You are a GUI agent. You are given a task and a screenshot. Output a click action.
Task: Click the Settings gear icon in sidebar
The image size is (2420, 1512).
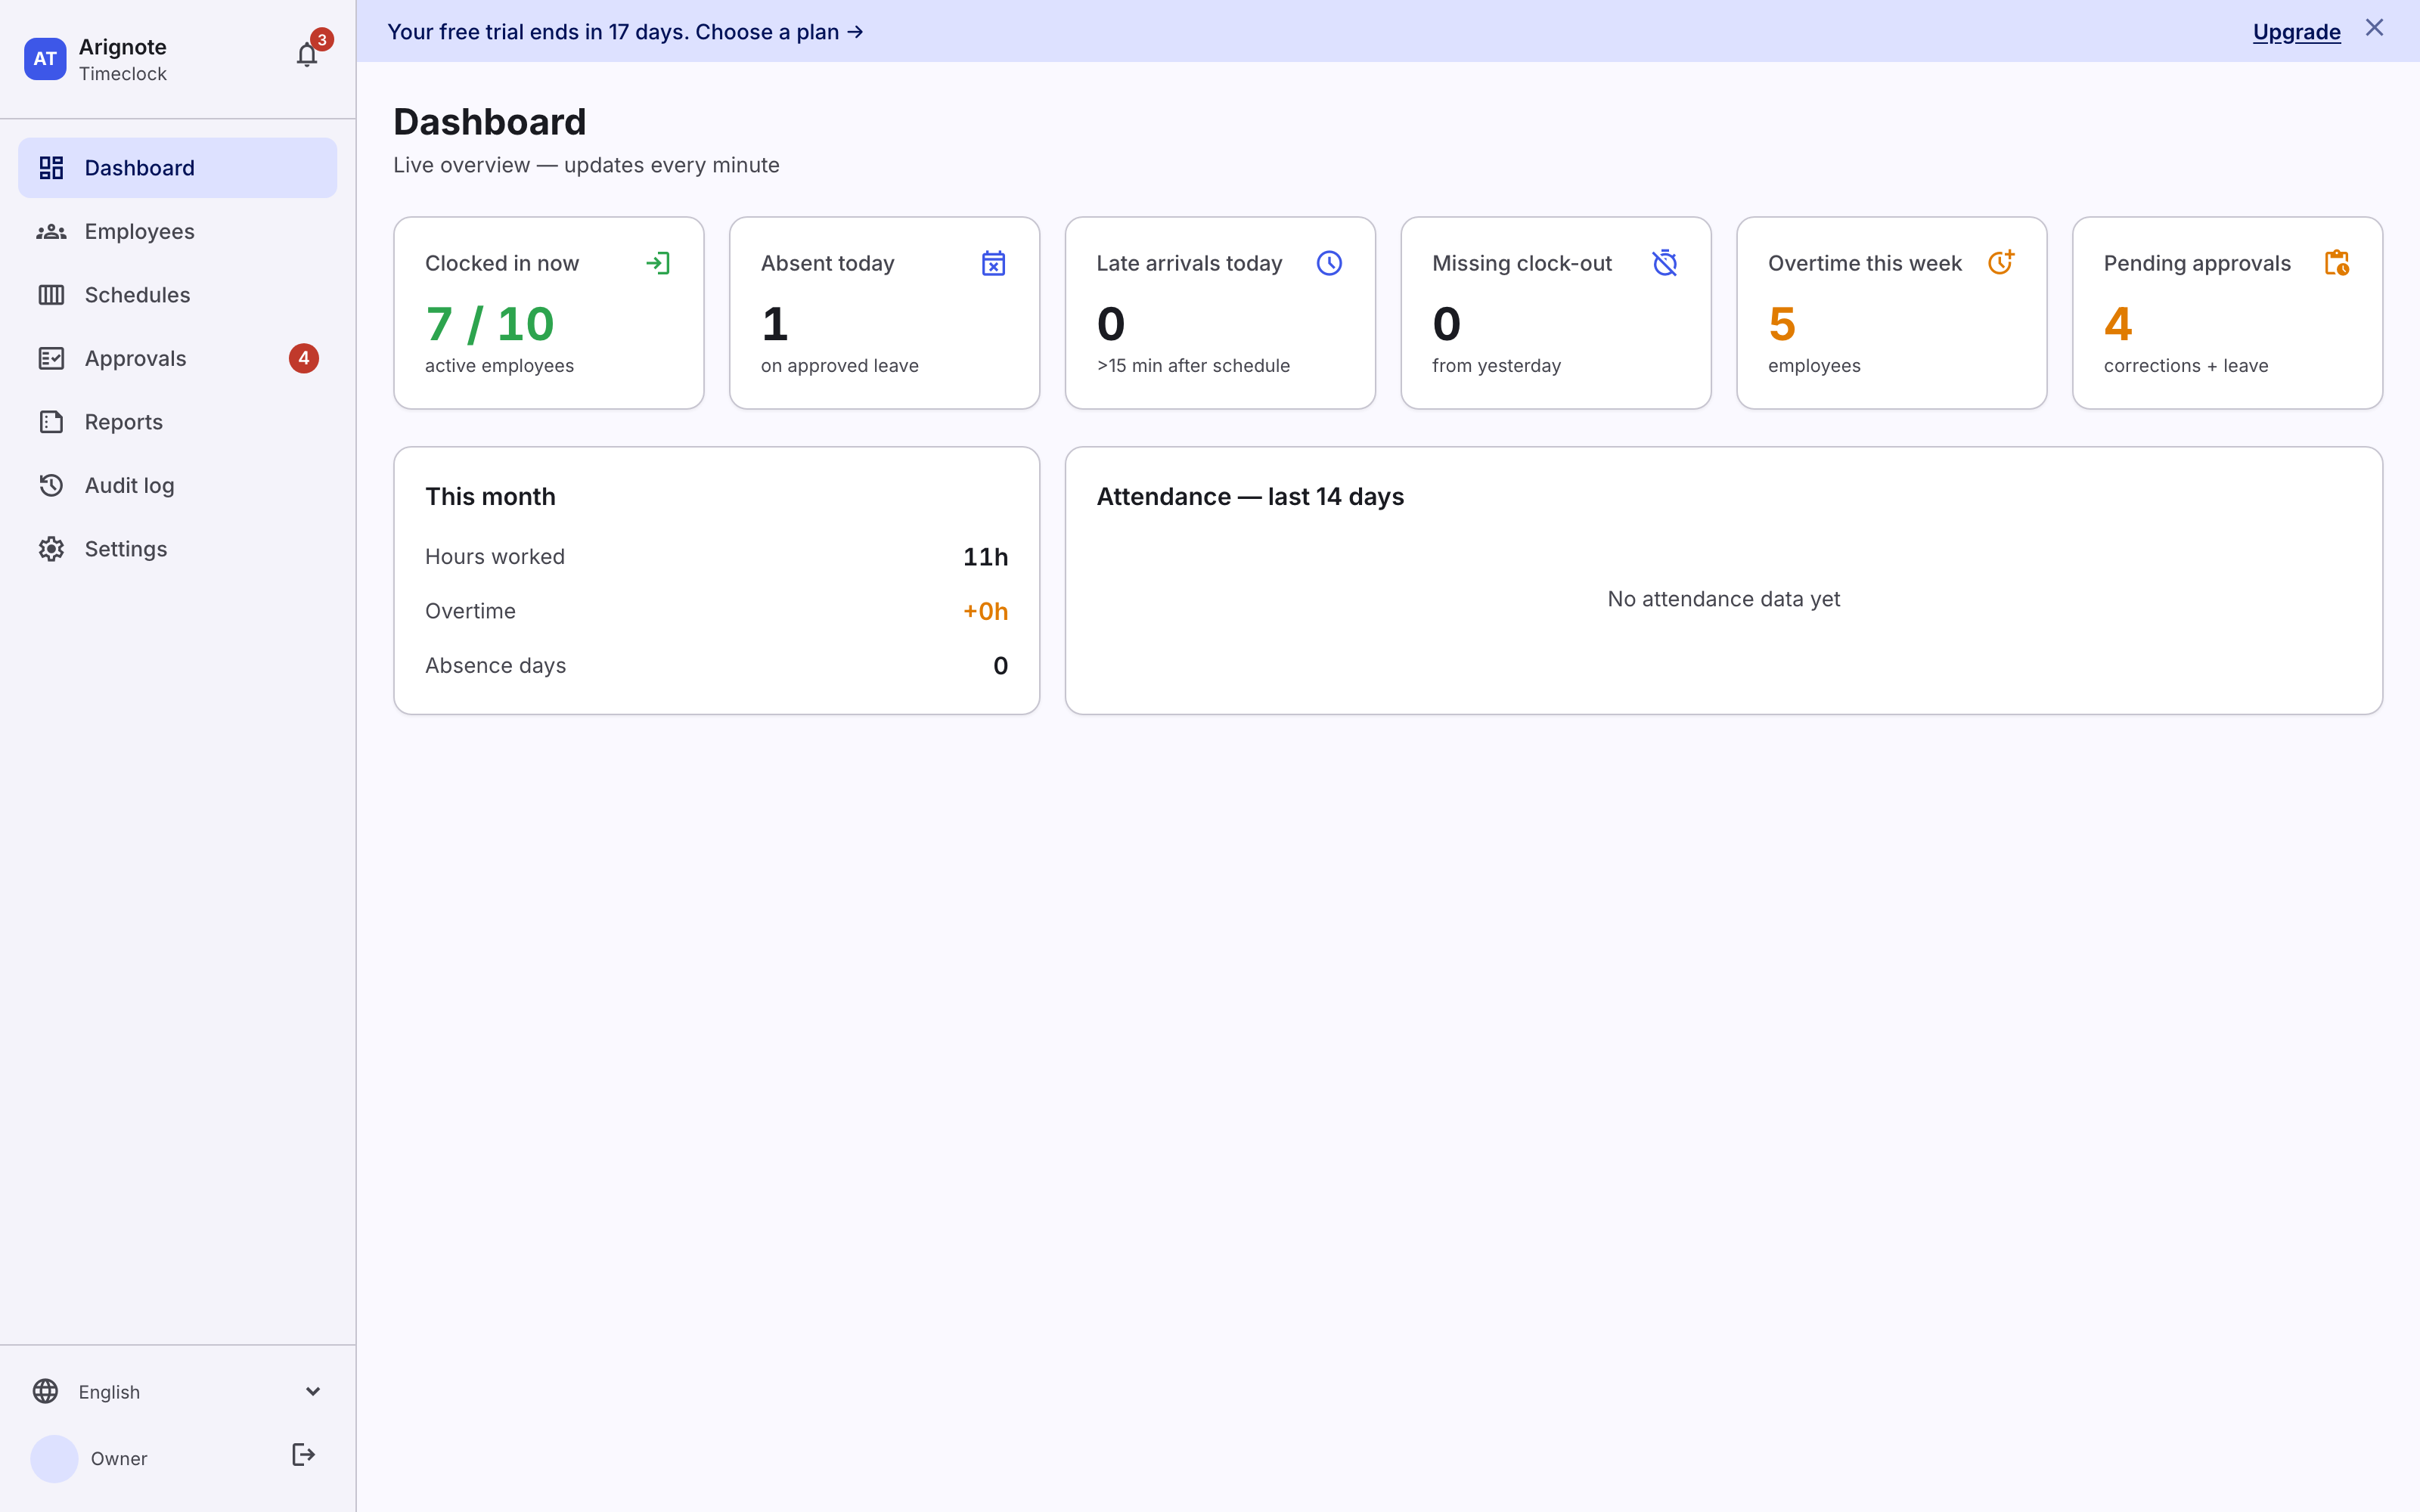point(51,549)
